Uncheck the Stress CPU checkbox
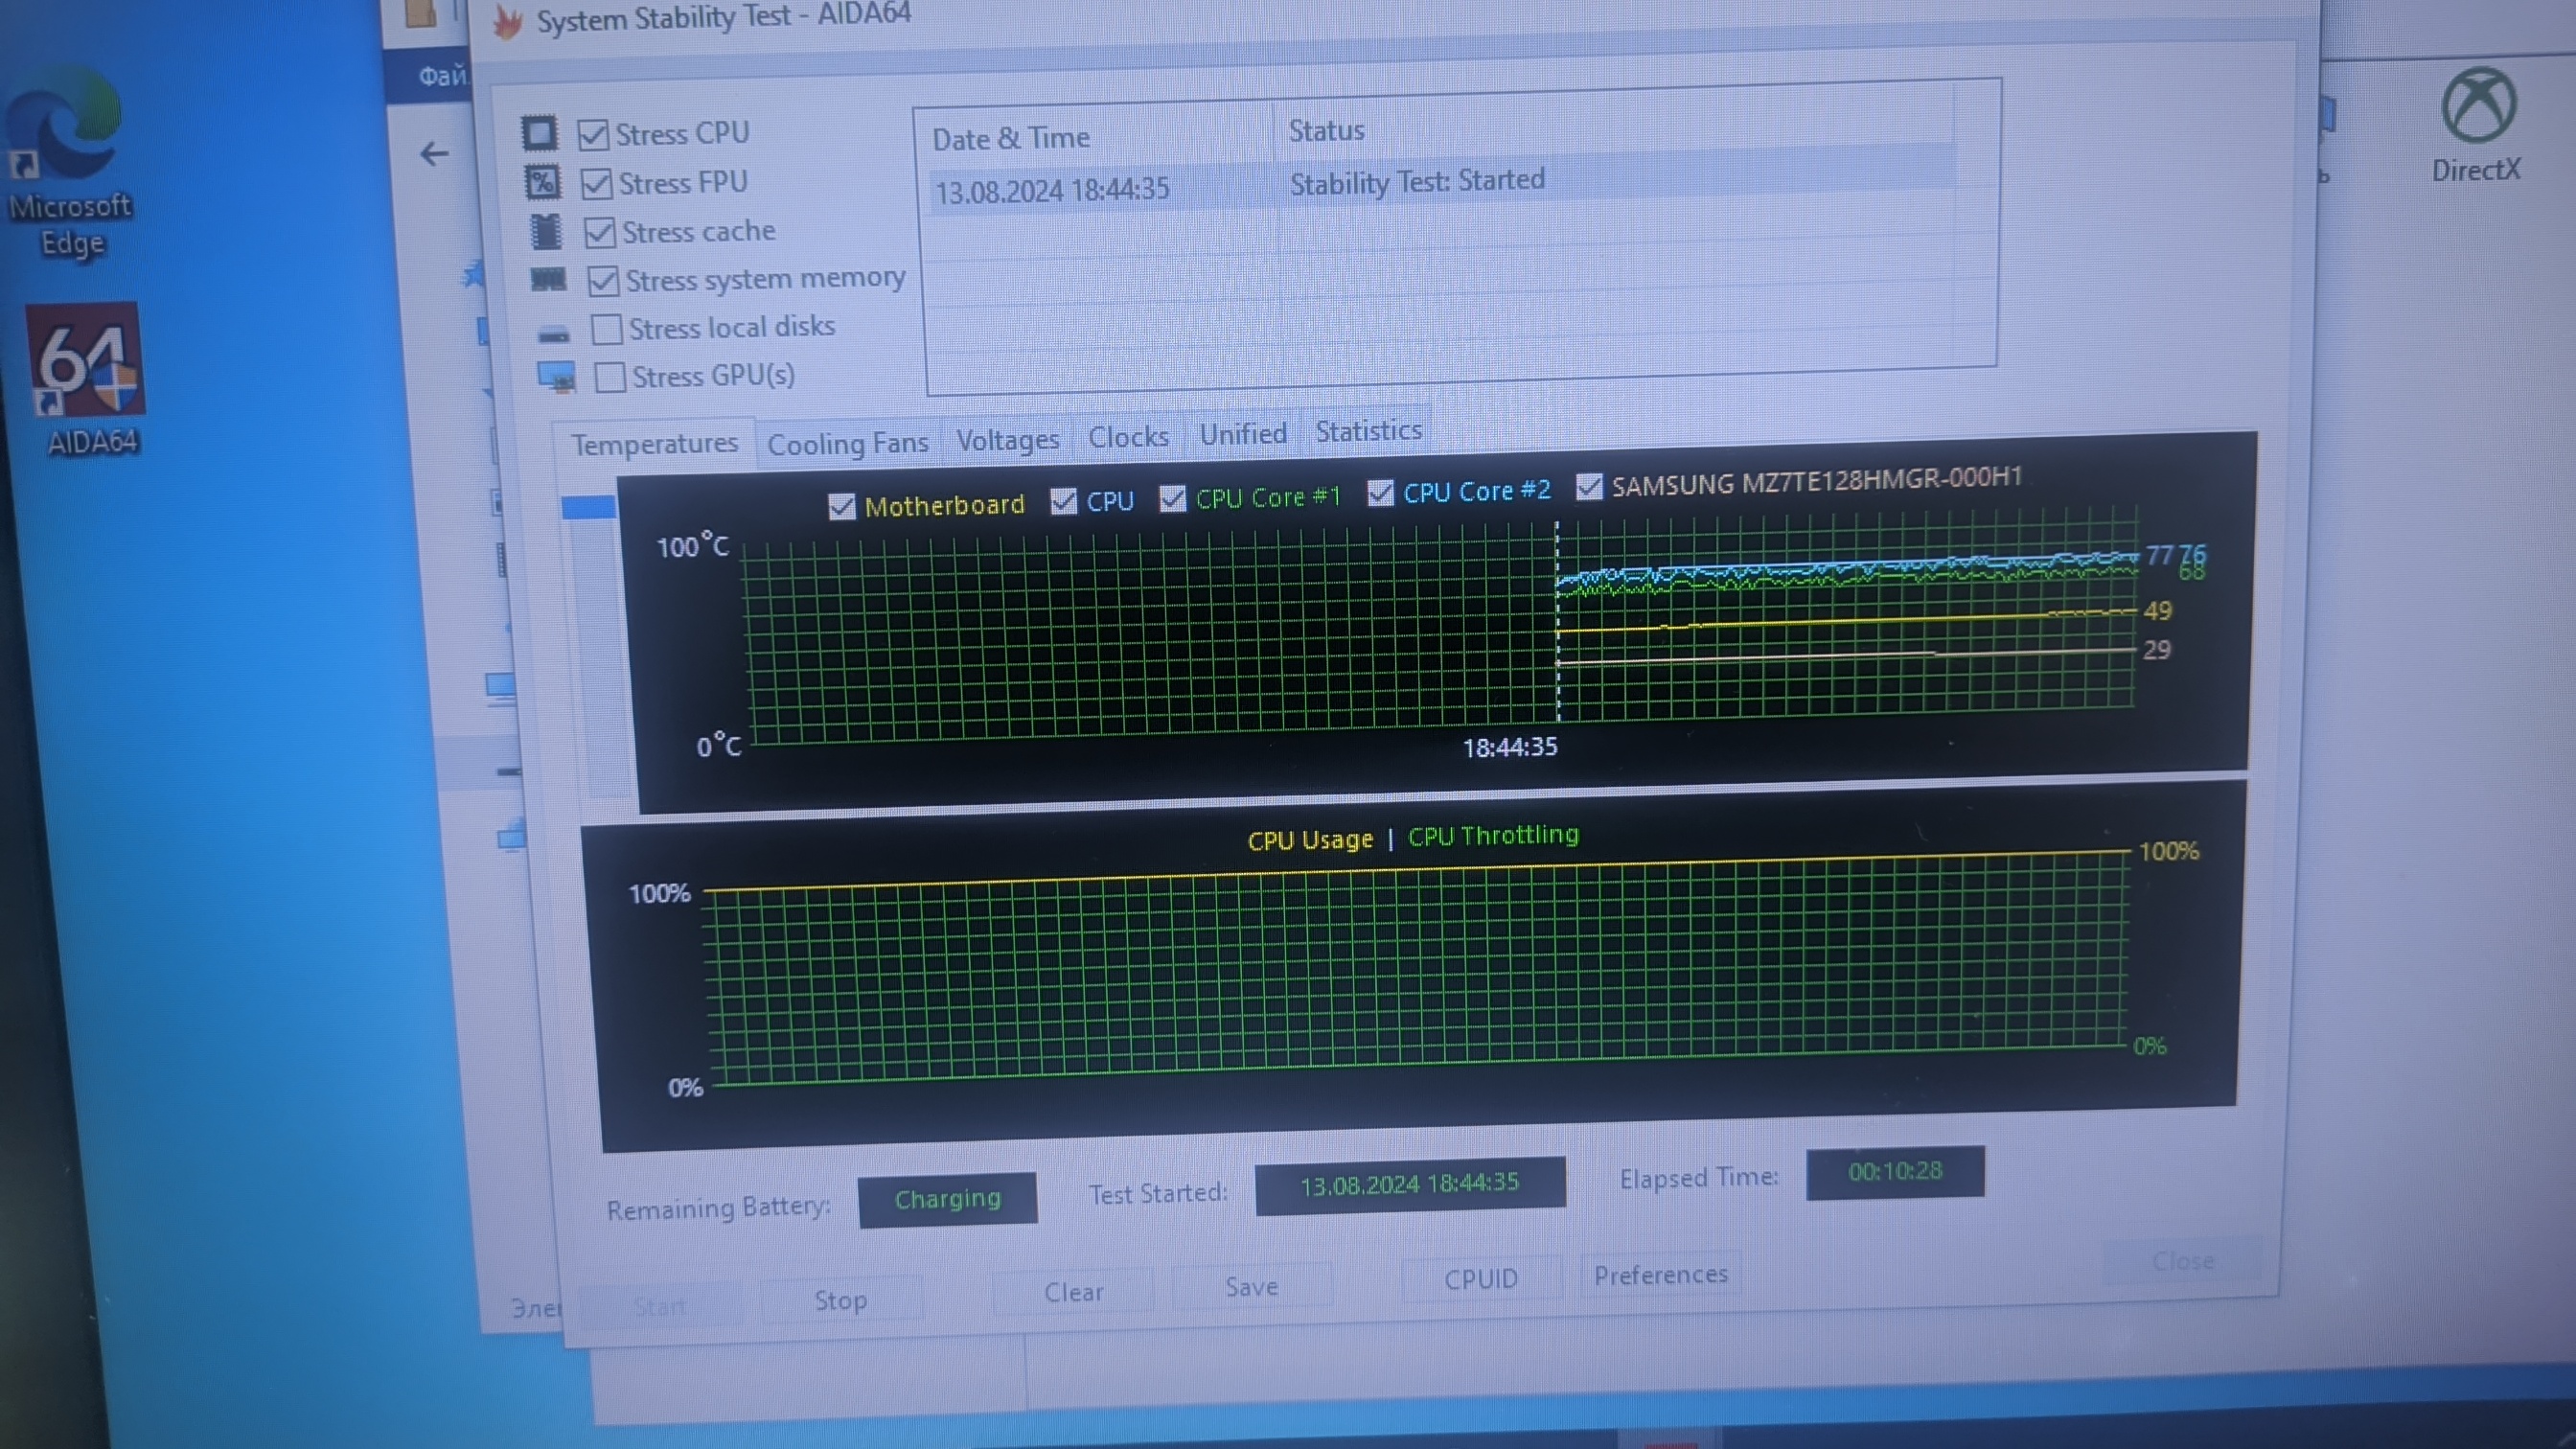The height and width of the screenshot is (1449, 2576). (x=593, y=134)
